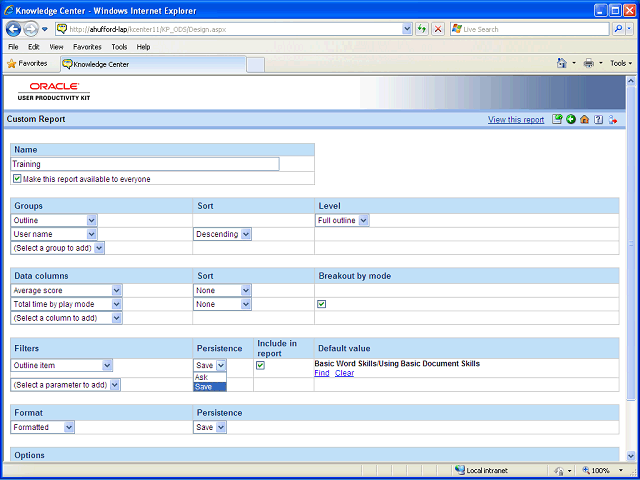This screenshot has height=480, width=640.
Task: Click the browser Forward arrow
Action: click(x=31, y=29)
